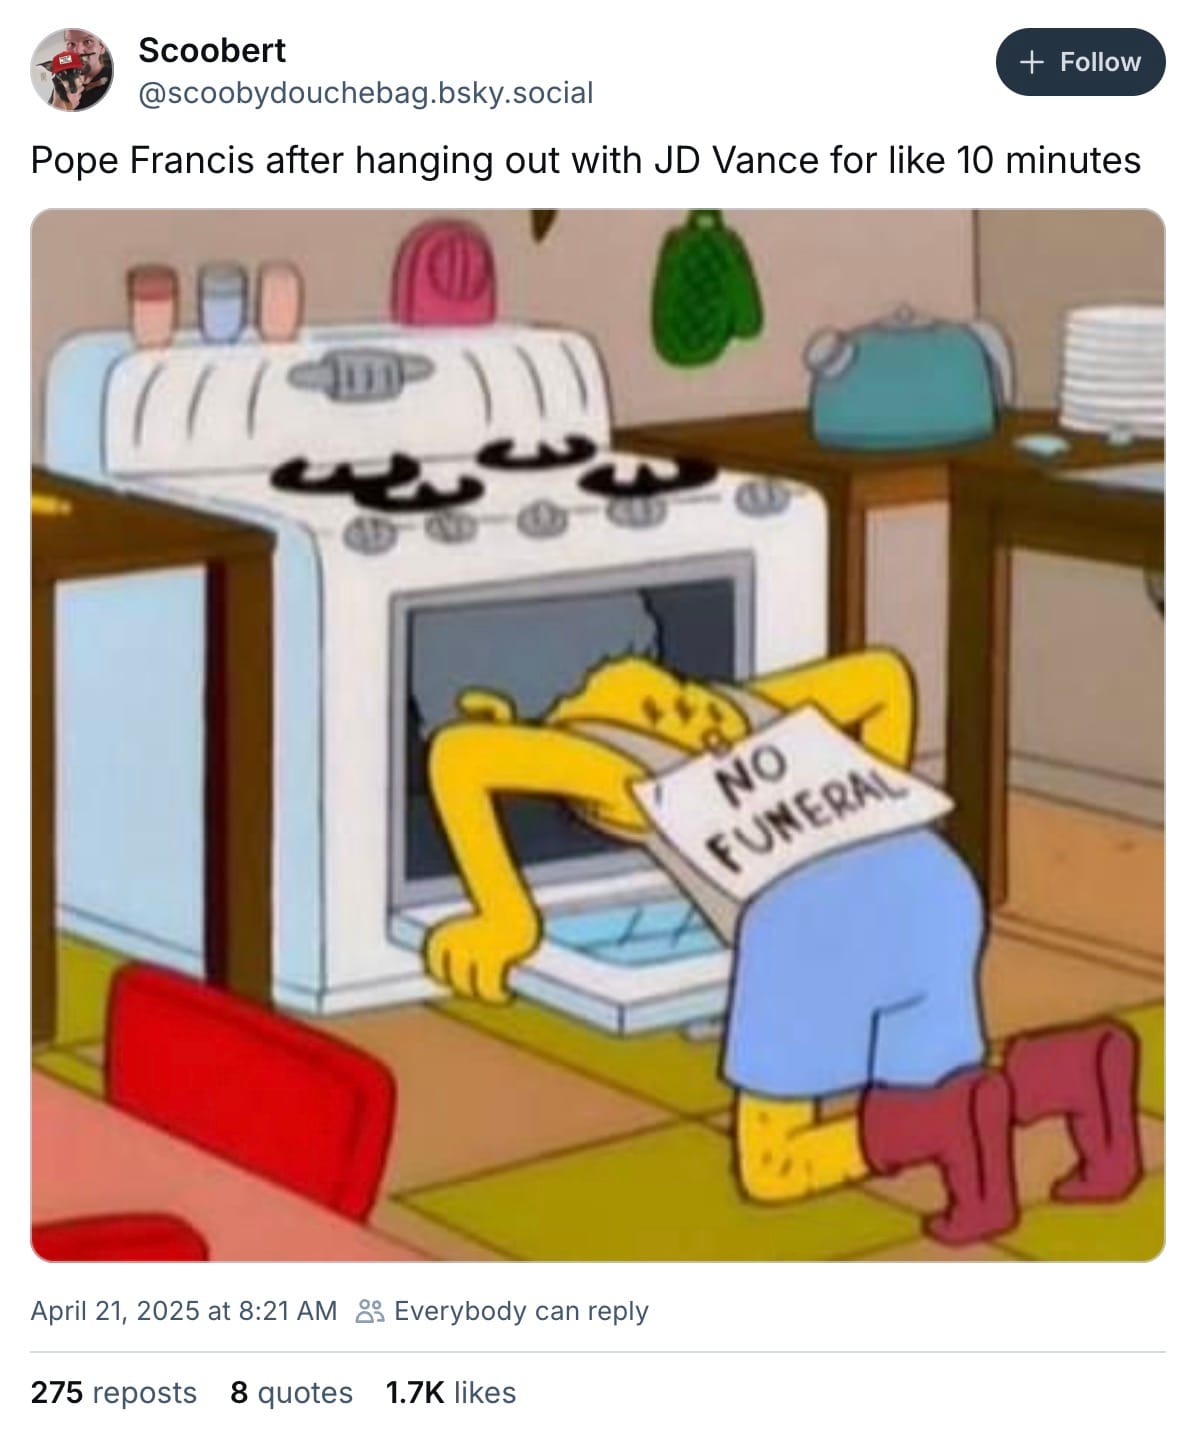1196x1430 pixels.
Task: Open Scoobert's profile avatar
Action: click(71, 69)
